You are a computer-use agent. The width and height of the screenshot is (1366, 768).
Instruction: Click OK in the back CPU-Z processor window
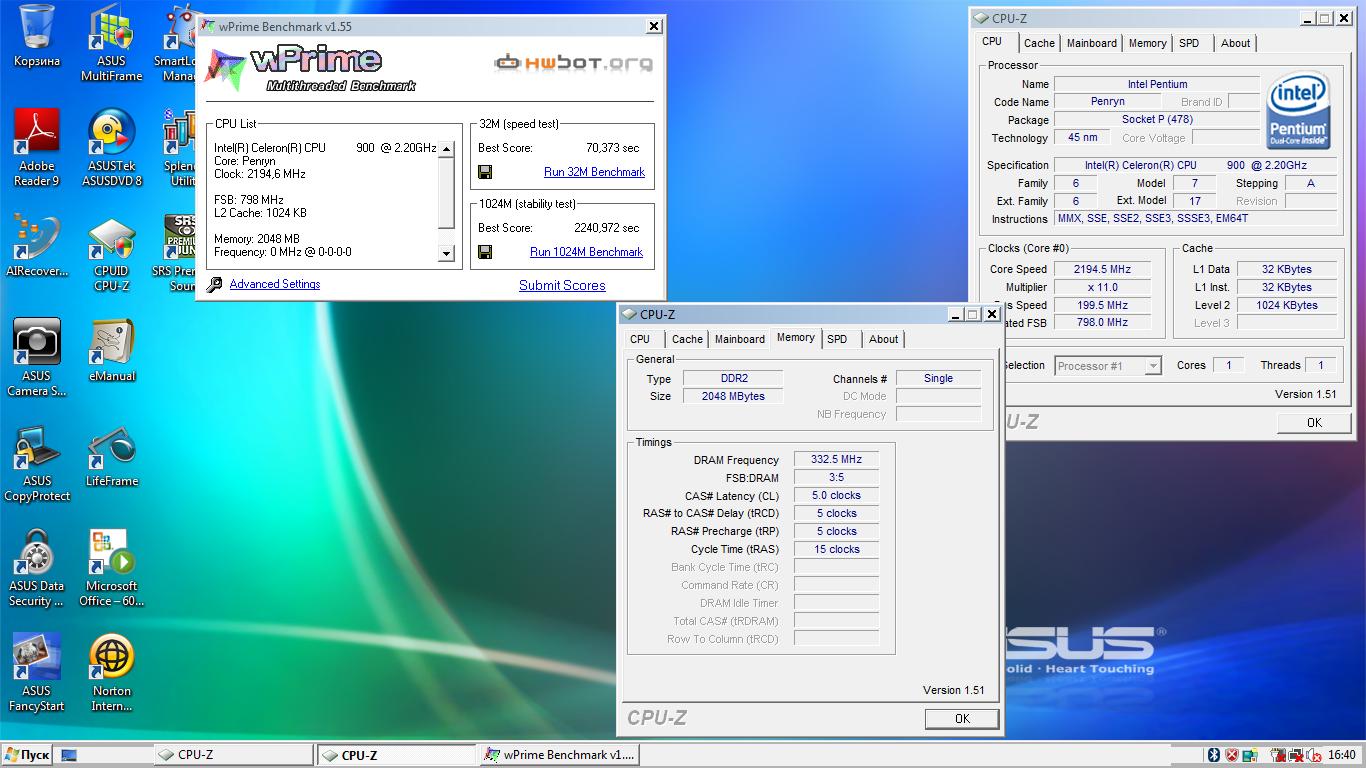pos(1314,423)
